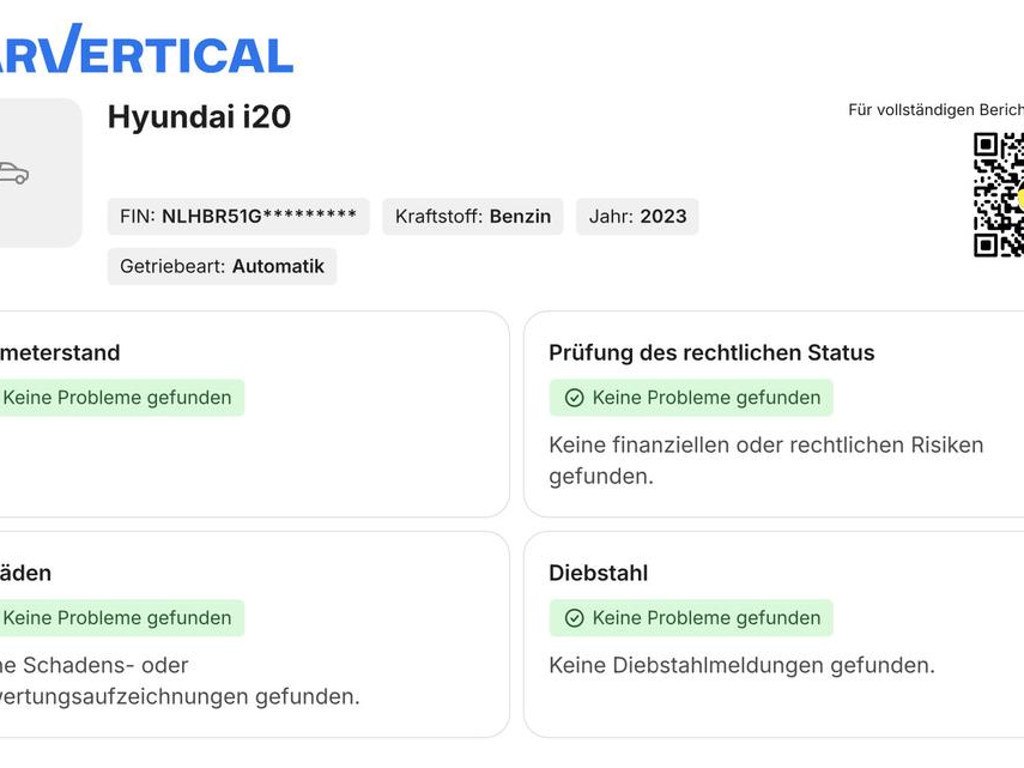The height and width of the screenshot is (768, 1024).
Task: Click the Hyundai i20 title
Action: coord(199,117)
